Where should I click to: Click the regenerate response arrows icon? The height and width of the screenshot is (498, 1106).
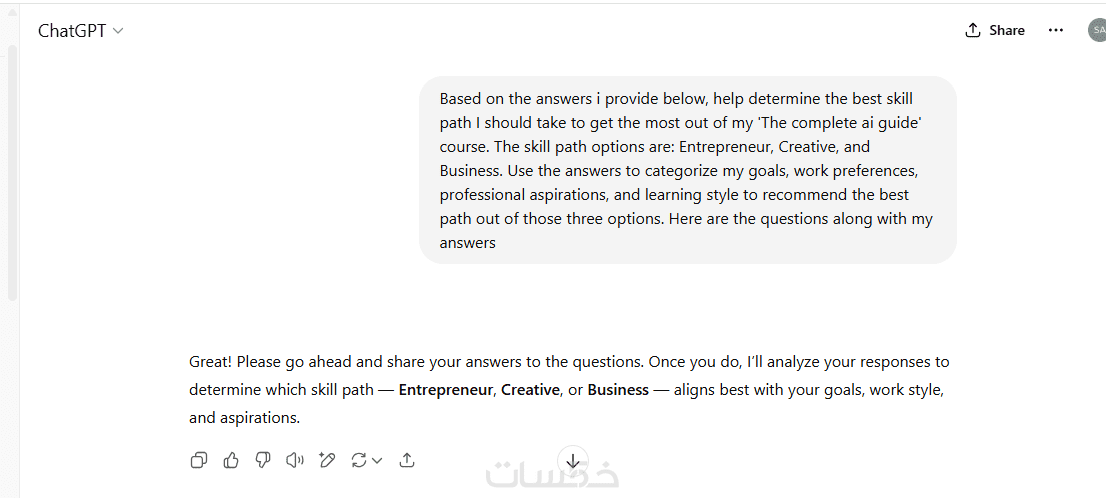point(358,460)
